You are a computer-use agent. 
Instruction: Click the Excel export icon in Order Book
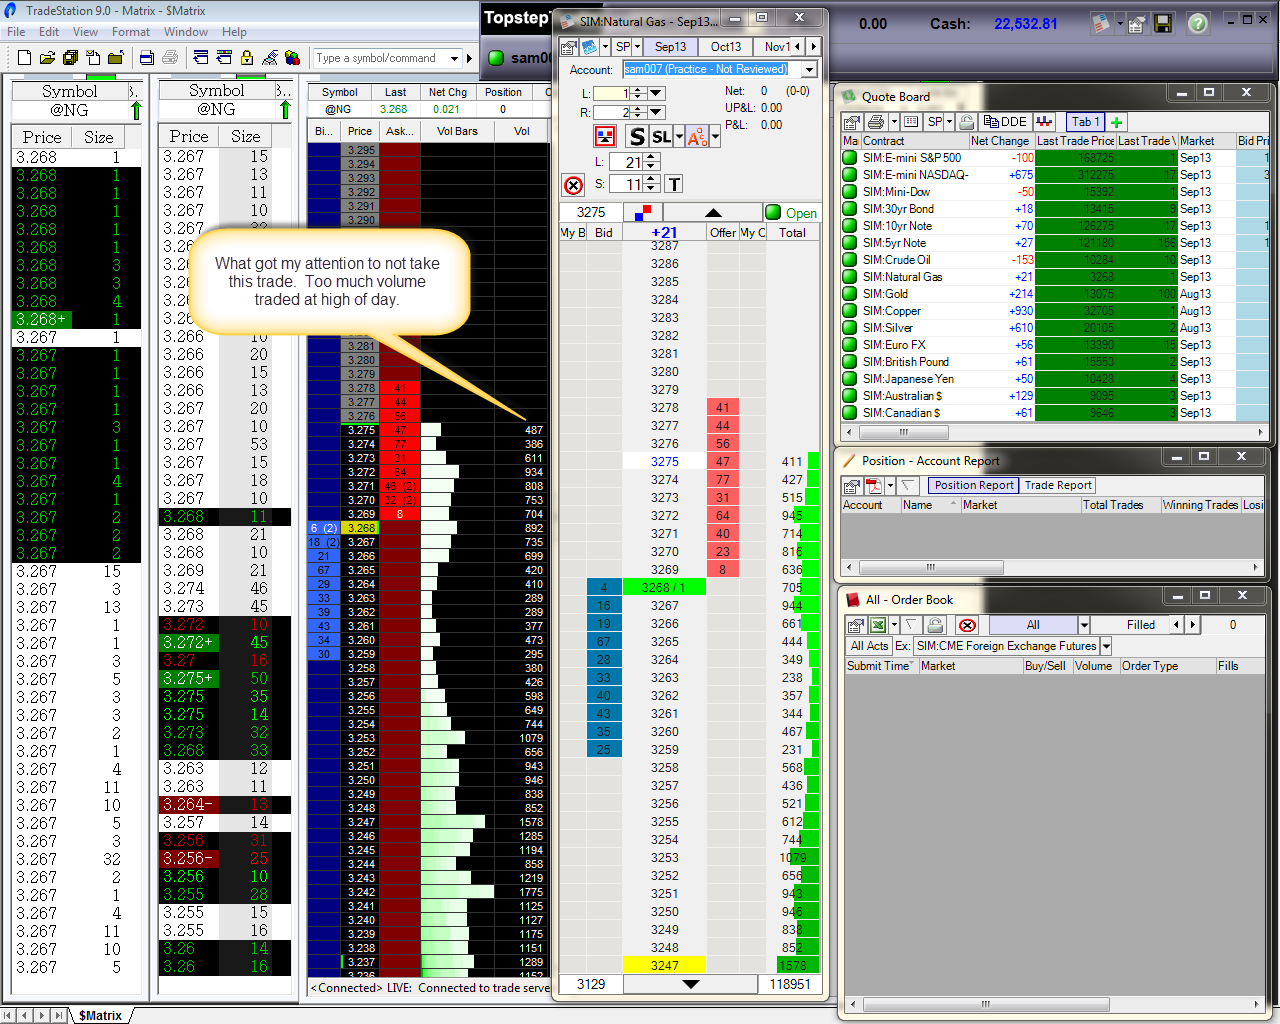(878, 625)
